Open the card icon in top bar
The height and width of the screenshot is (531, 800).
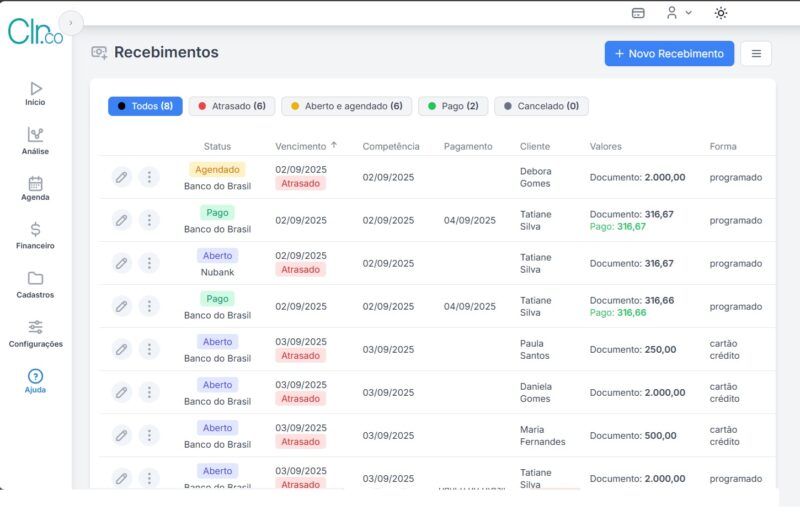(638, 13)
